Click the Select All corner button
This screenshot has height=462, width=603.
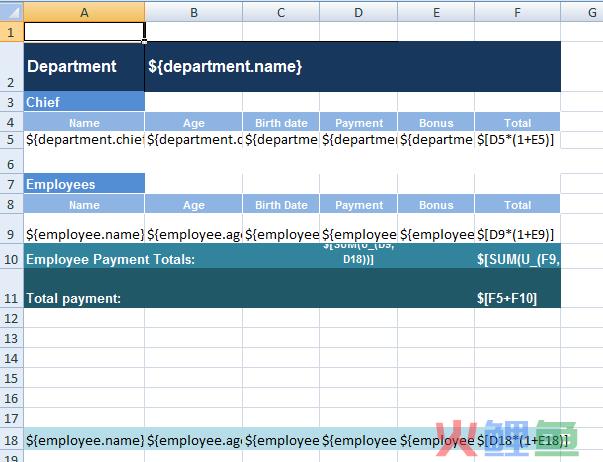12,12
